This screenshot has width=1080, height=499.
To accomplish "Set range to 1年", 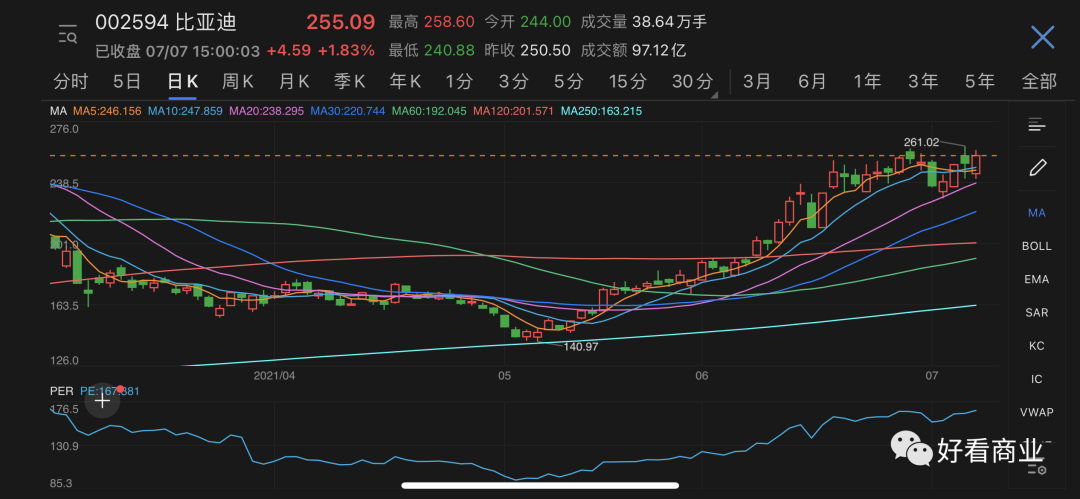I will (867, 82).
